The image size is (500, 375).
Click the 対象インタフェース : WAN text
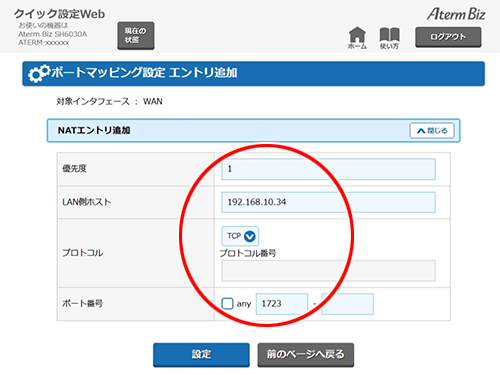[109, 101]
